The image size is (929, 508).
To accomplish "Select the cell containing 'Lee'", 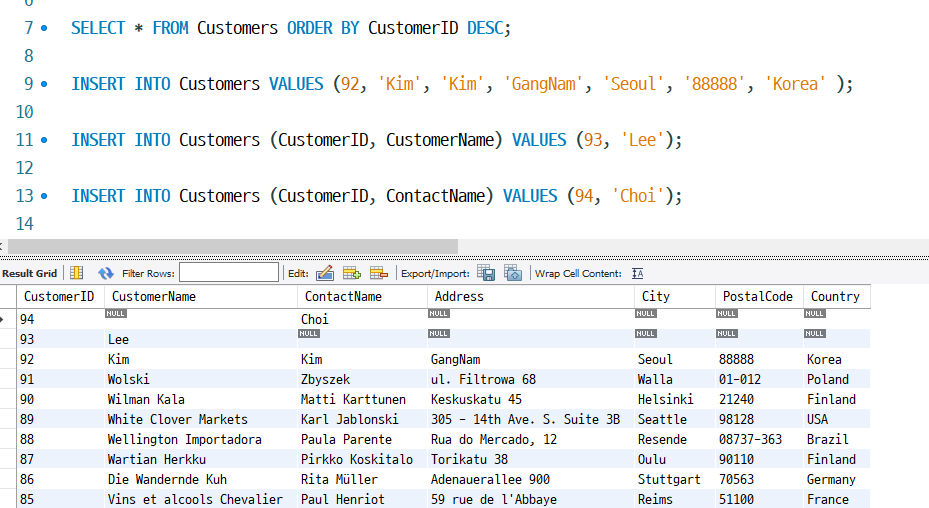I will tap(200, 339).
